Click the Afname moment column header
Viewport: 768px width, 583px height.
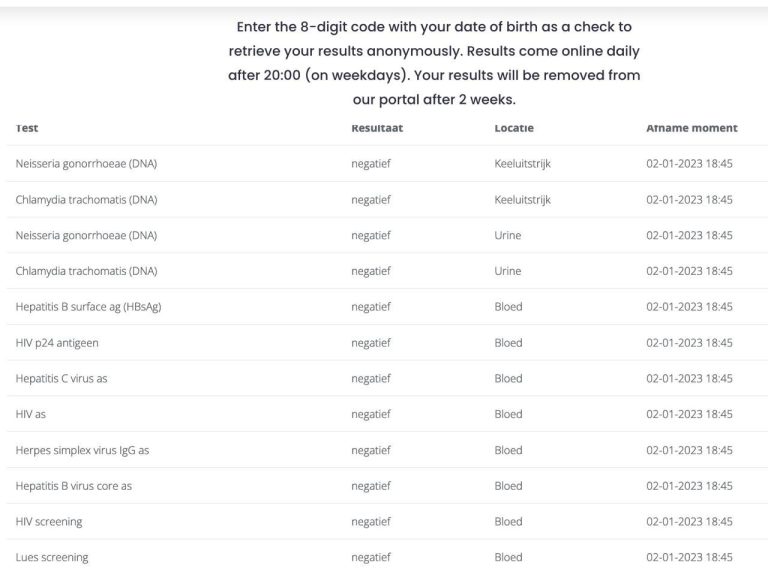coord(692,128)
